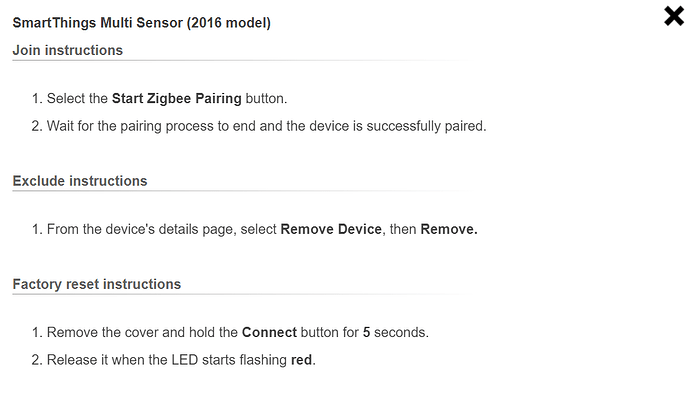The image size is (690, 410).
Task: Select the Join instructions heading
Action: click(x=67, y=50)
